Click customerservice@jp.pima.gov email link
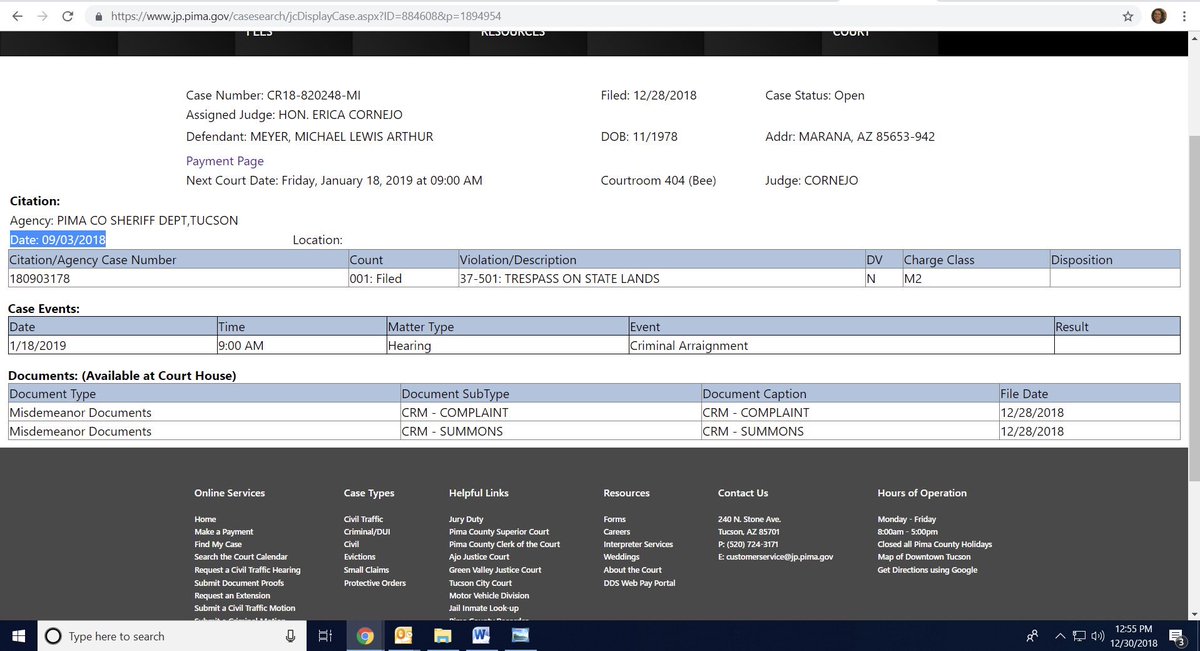 click(779, 557)
